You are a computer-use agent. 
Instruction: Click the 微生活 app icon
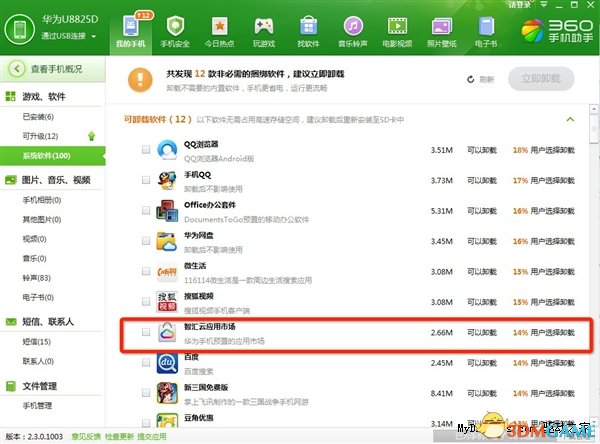click(167, 271)
